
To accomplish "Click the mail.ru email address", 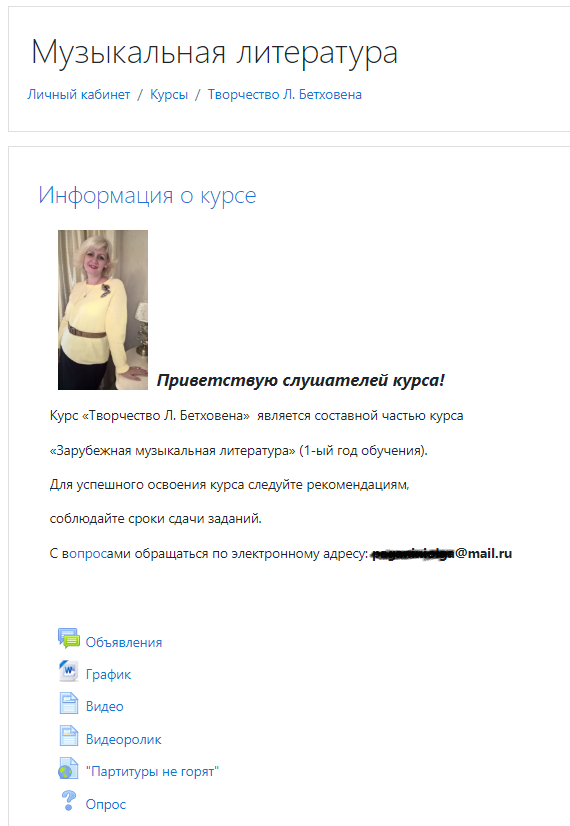I will pos(441,554).
